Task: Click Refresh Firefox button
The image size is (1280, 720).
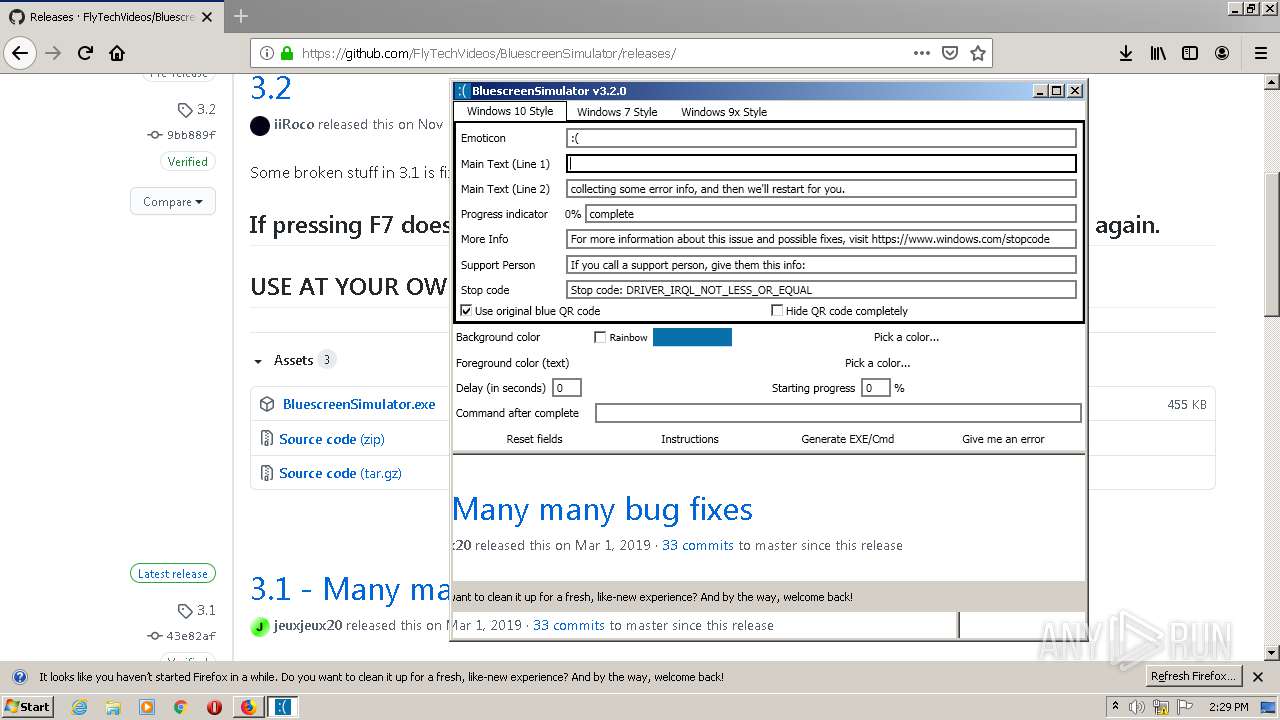Action: pyautogui.click(x=1194, y=676)
